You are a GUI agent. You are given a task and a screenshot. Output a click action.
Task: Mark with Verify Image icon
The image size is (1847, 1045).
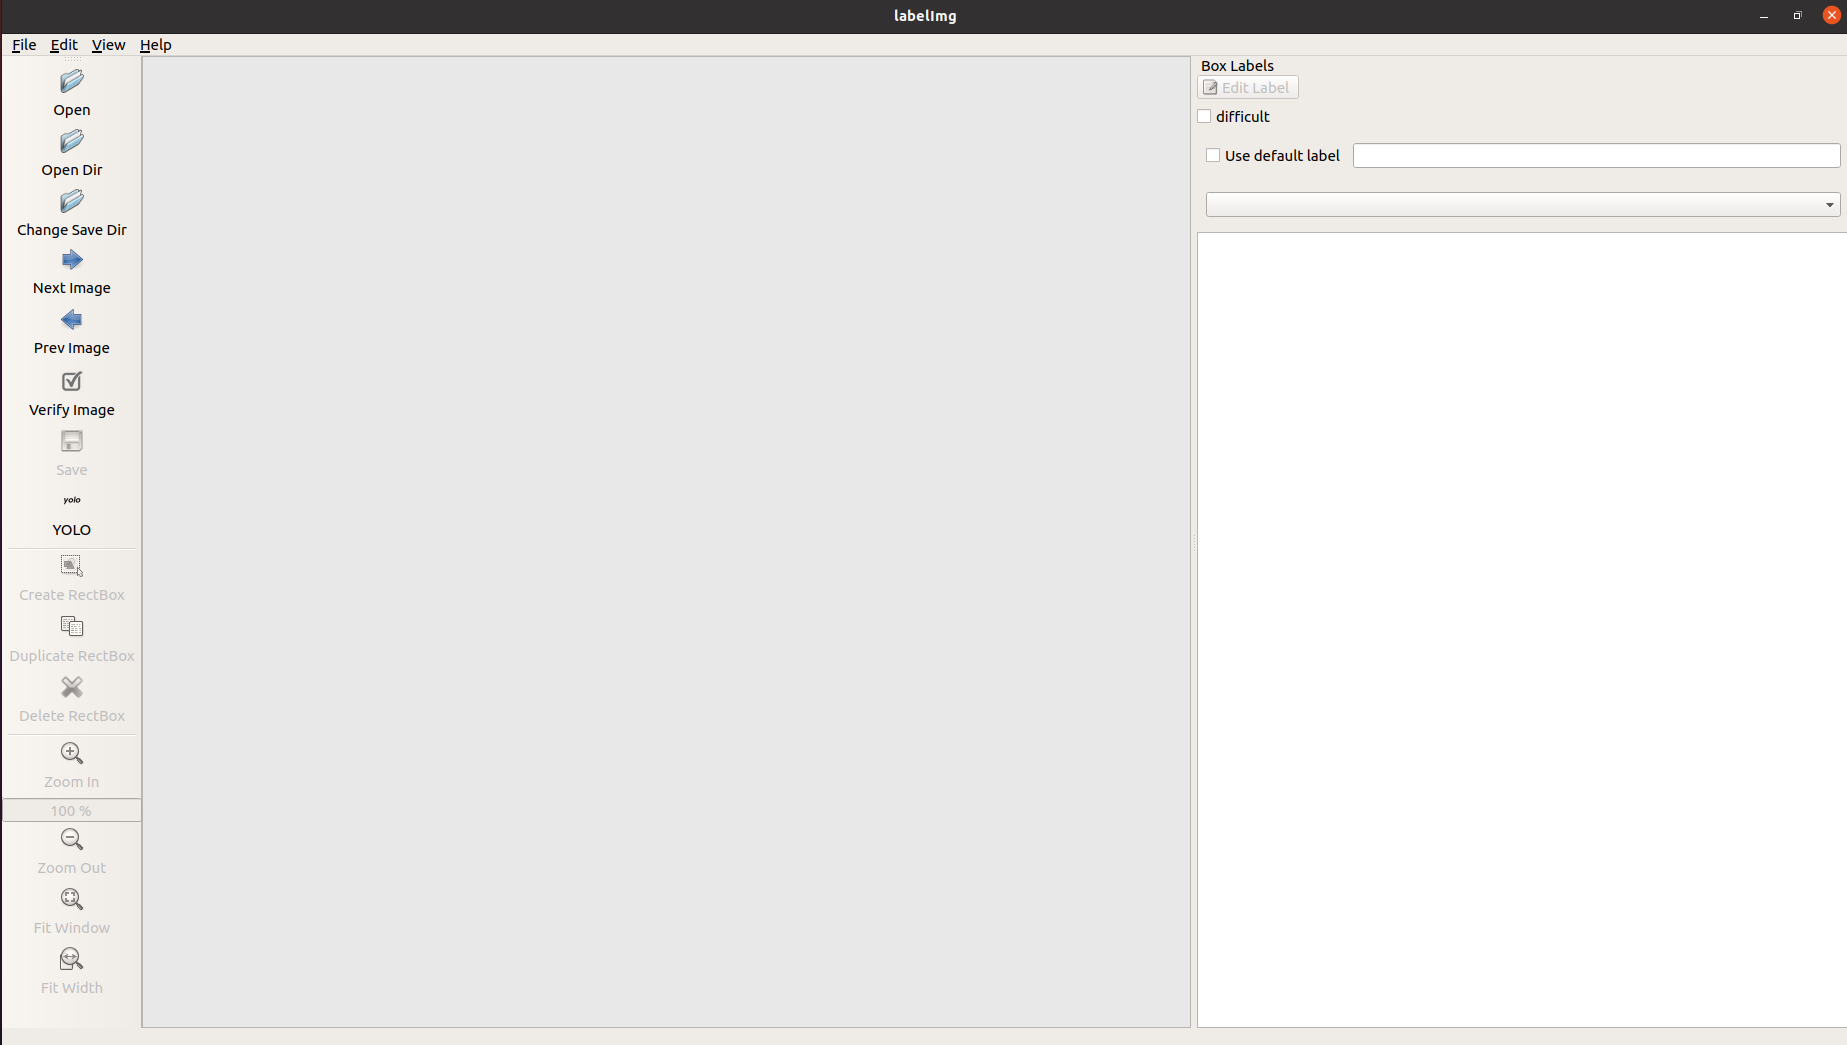pos(72,381)
